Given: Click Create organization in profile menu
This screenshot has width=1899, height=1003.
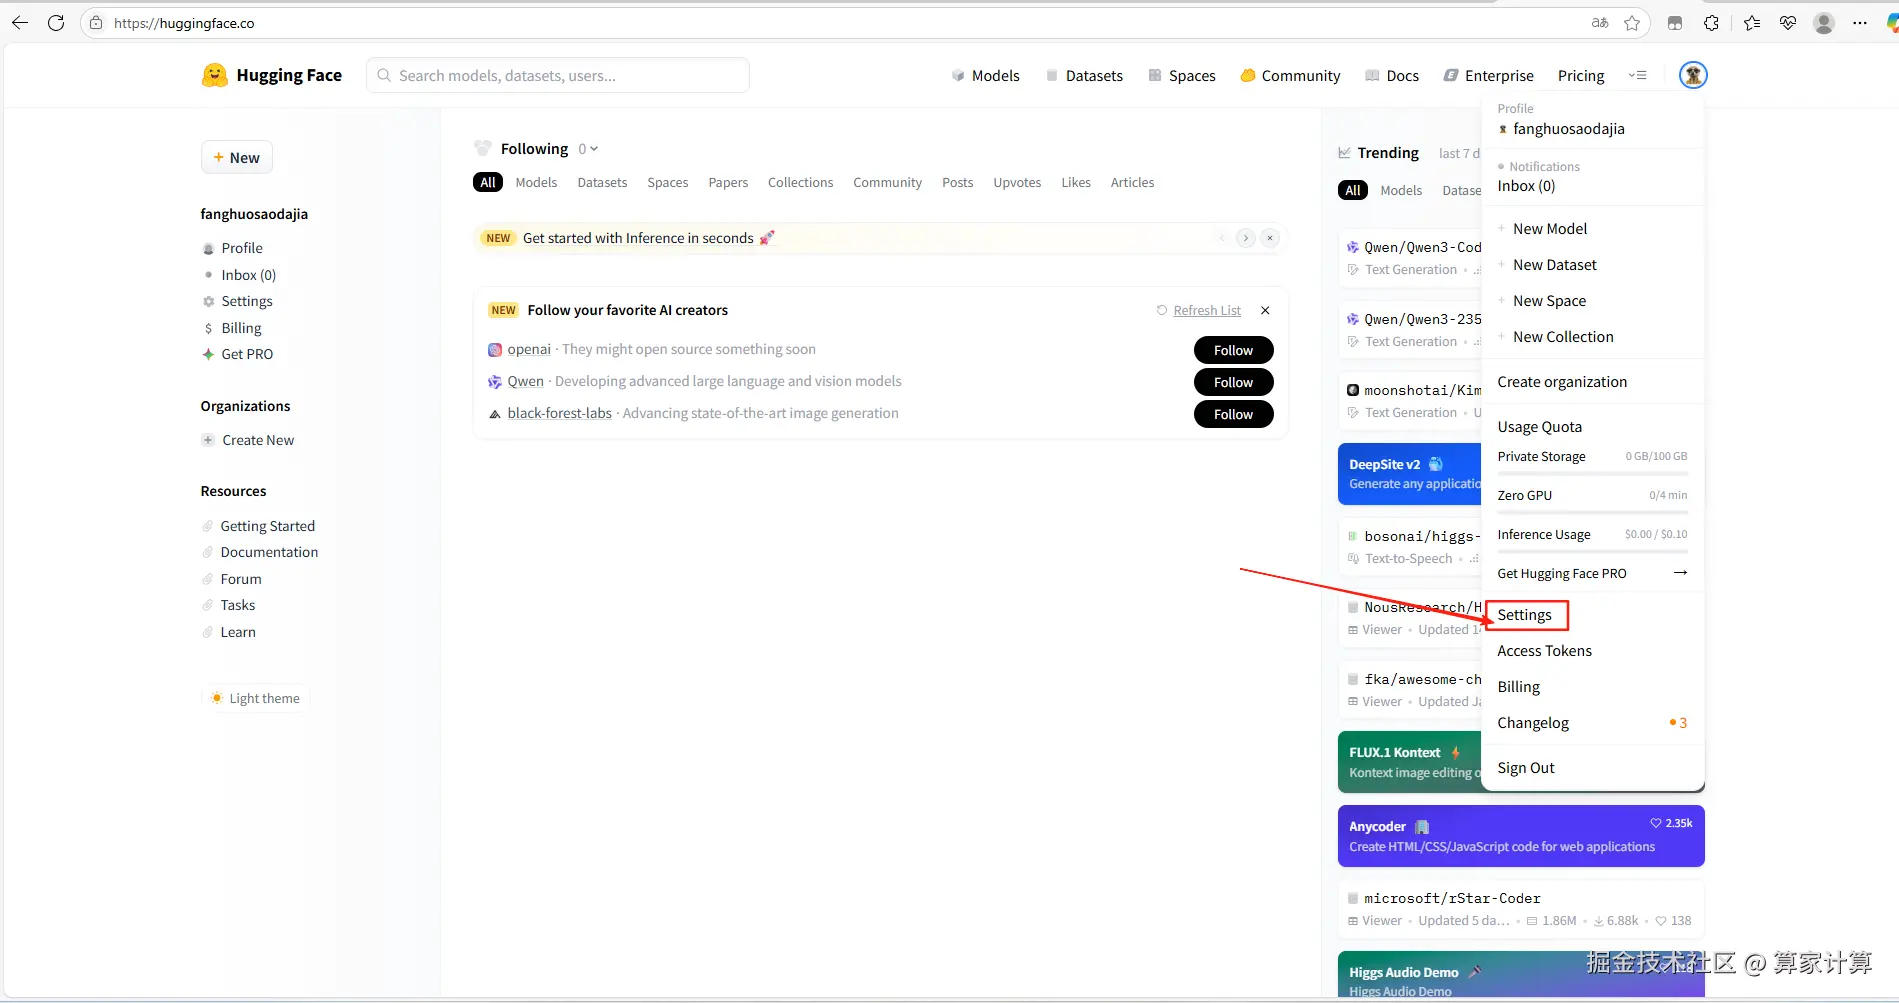Looking at the screenshot, I should tap(1562, 382).
